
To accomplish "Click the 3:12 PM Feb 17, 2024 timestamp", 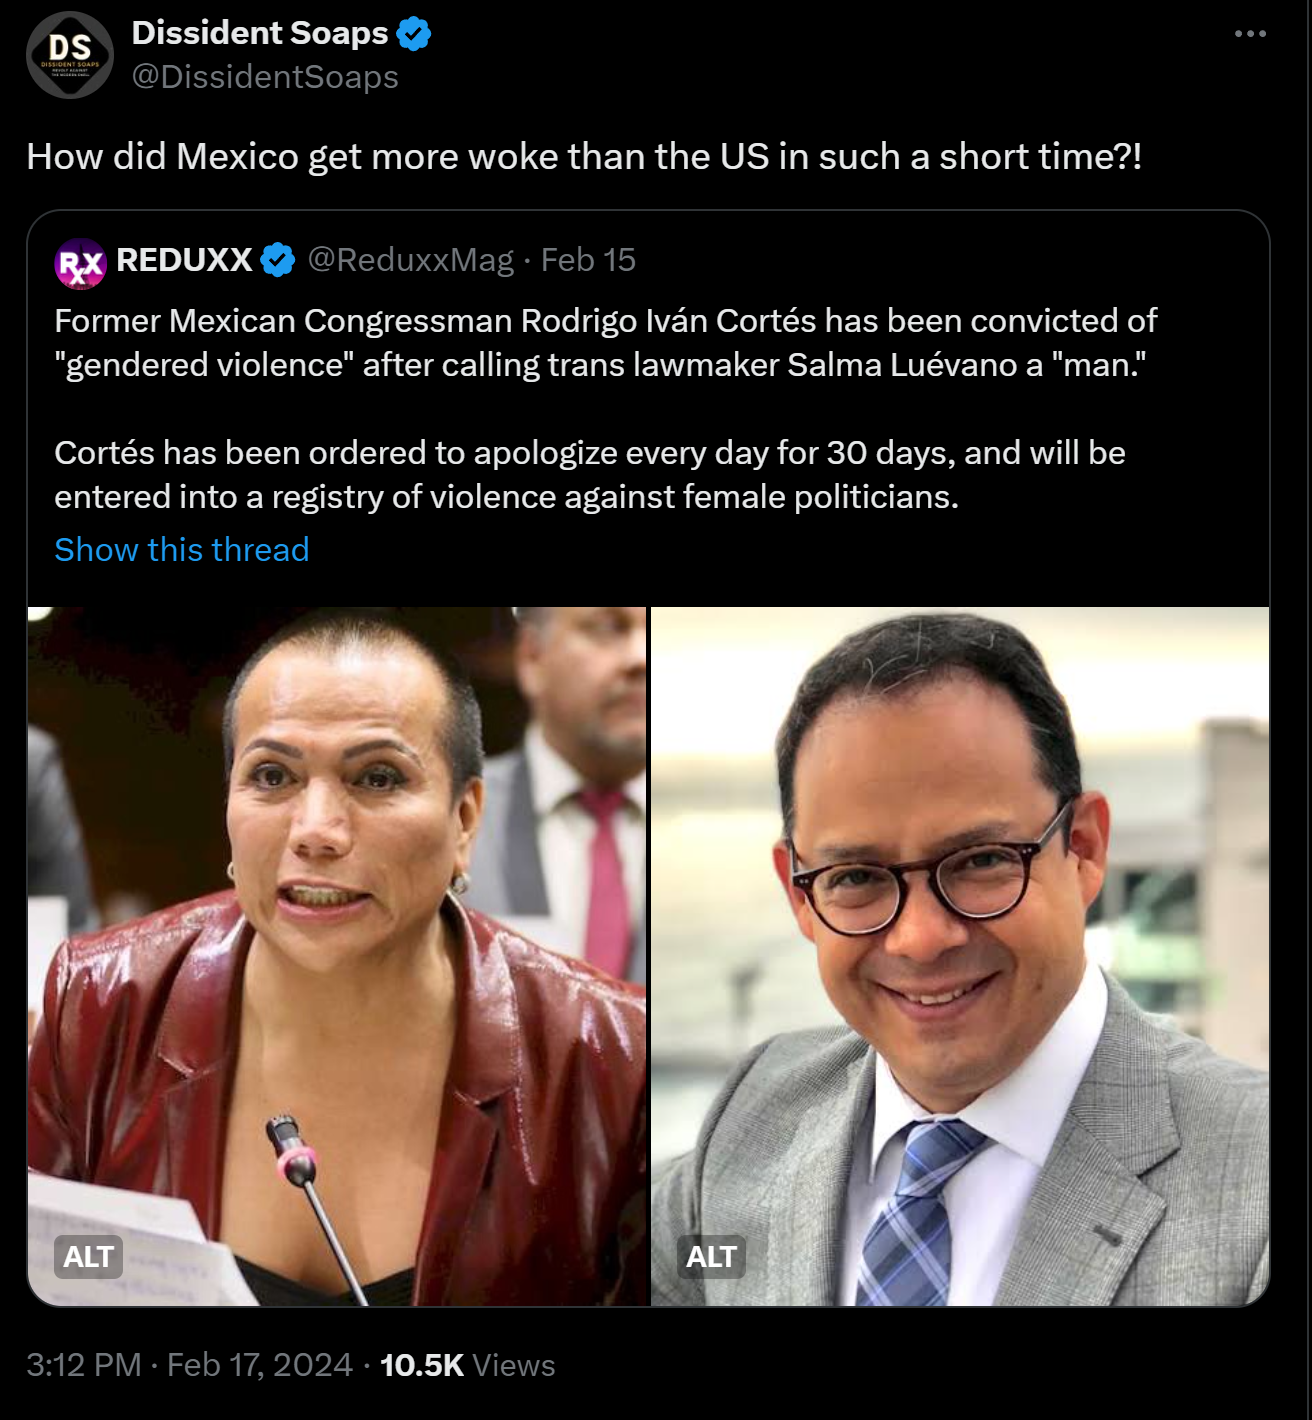I will click(x=189, y=1365).
